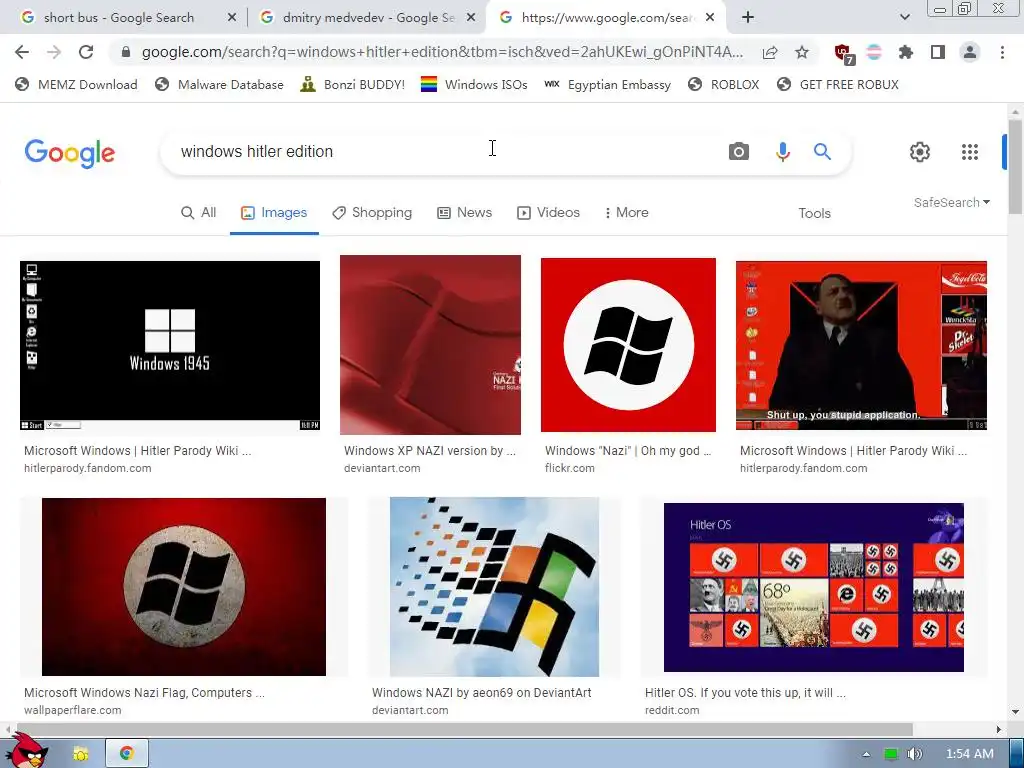Open the Chrome profile avatar
Viewport: 1024px width, 768px height.
(970, 52)
